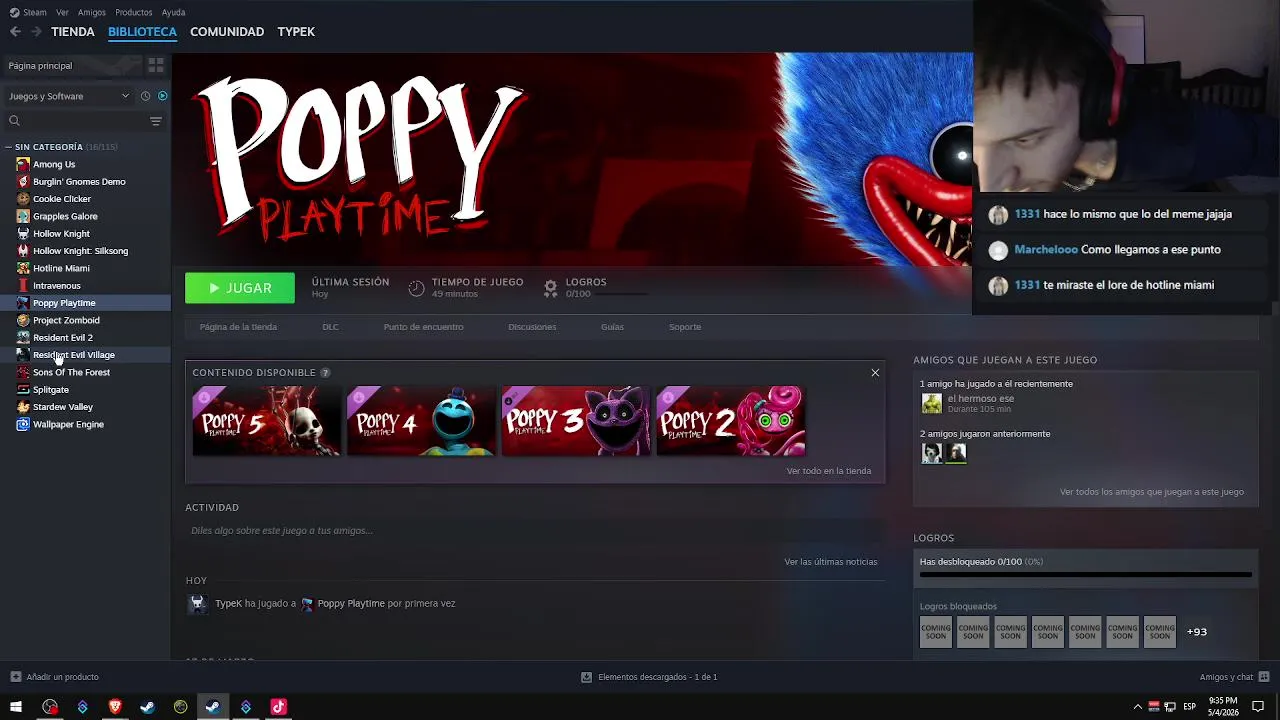
Task: Open the BIBLIOTECA tab
Action: 142,32
